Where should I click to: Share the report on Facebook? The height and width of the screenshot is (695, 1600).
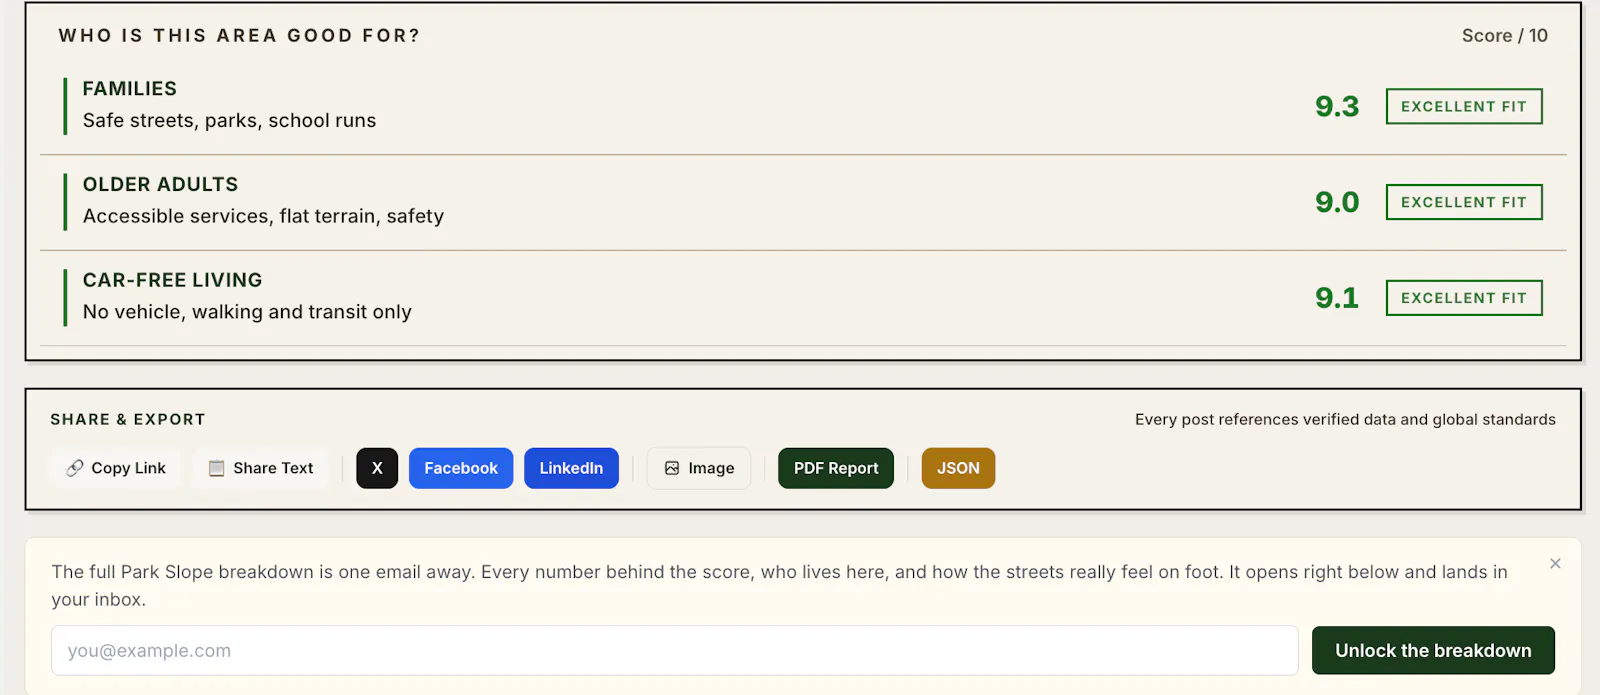point(461,468)
